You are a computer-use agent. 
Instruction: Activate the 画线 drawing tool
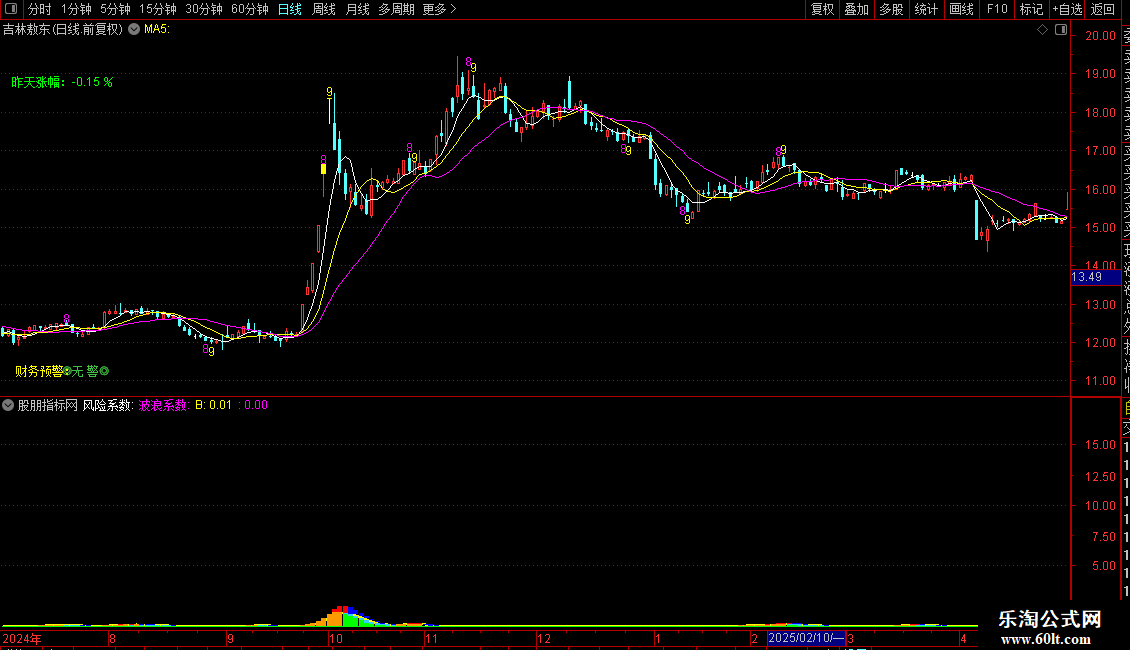click(961, 9)
